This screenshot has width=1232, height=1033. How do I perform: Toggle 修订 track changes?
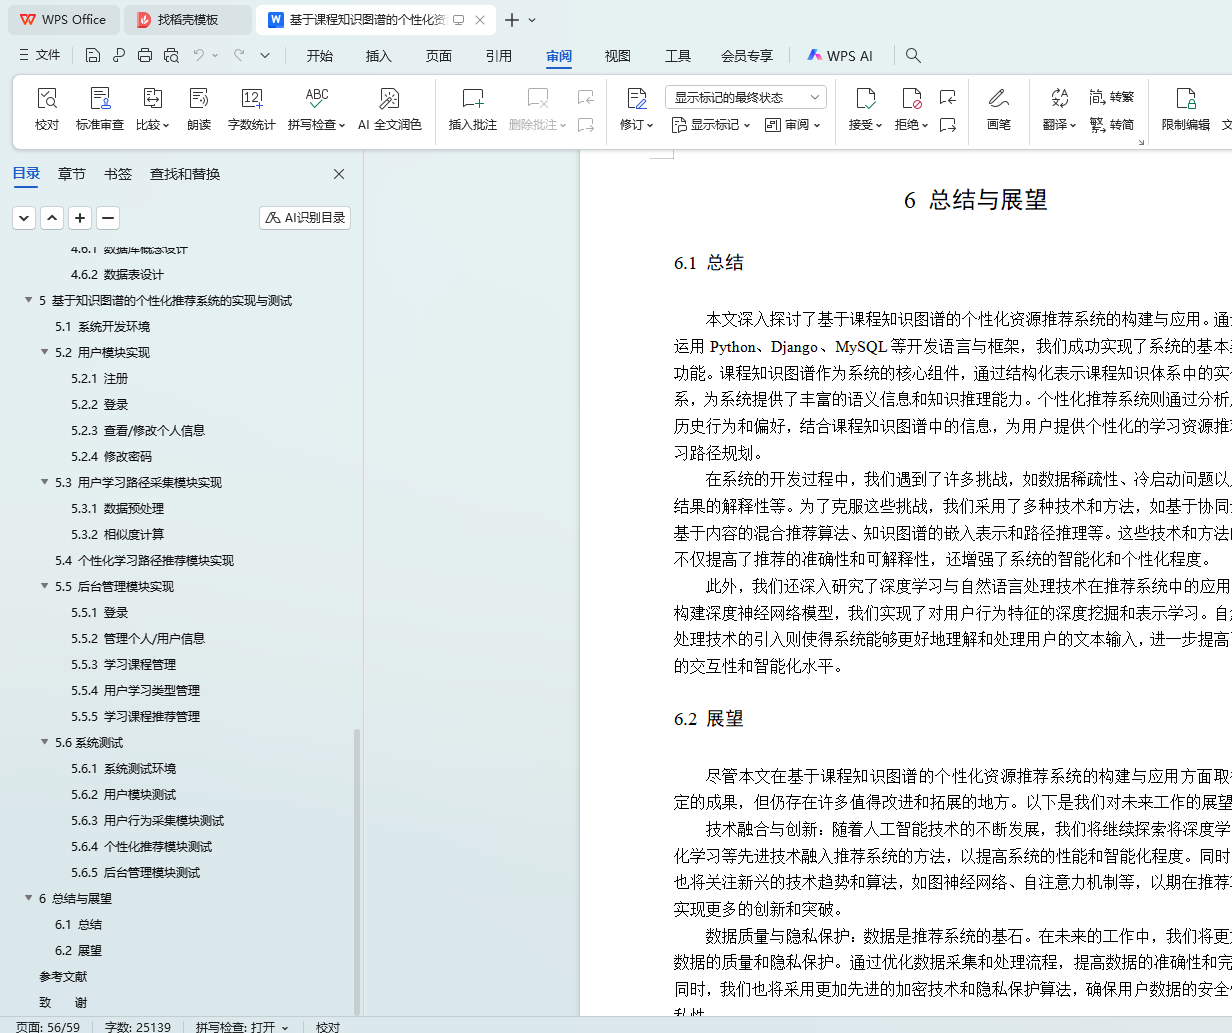pyautogui.click(x=637, y=109)
